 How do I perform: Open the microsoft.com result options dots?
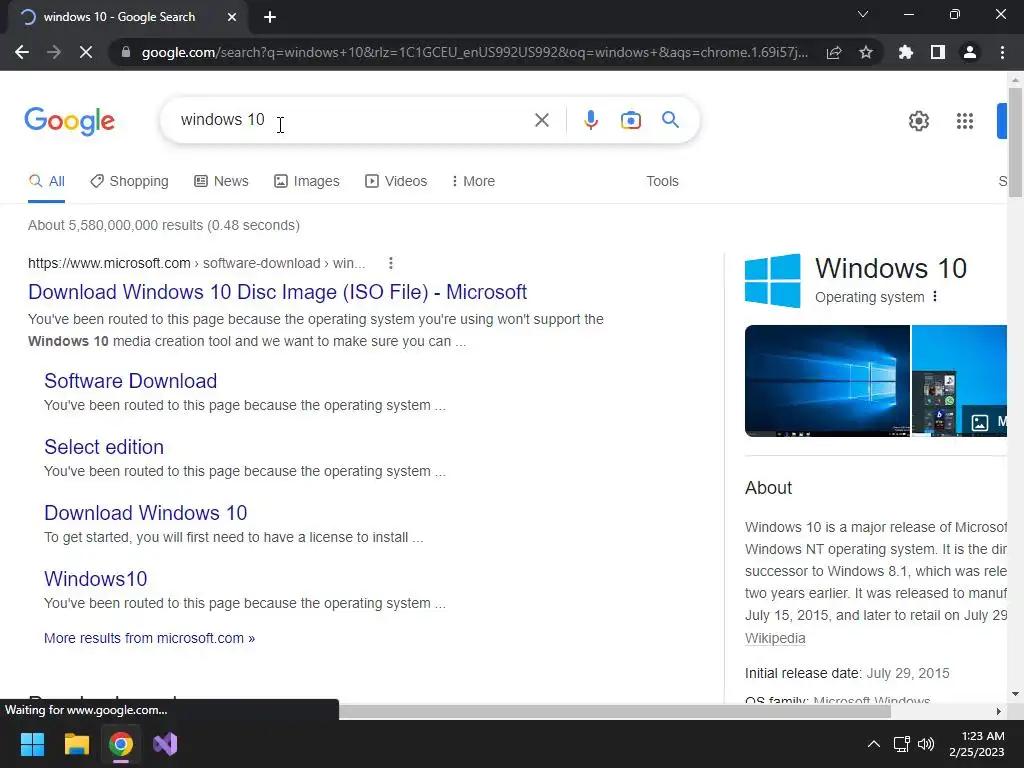tap(391, 263)
